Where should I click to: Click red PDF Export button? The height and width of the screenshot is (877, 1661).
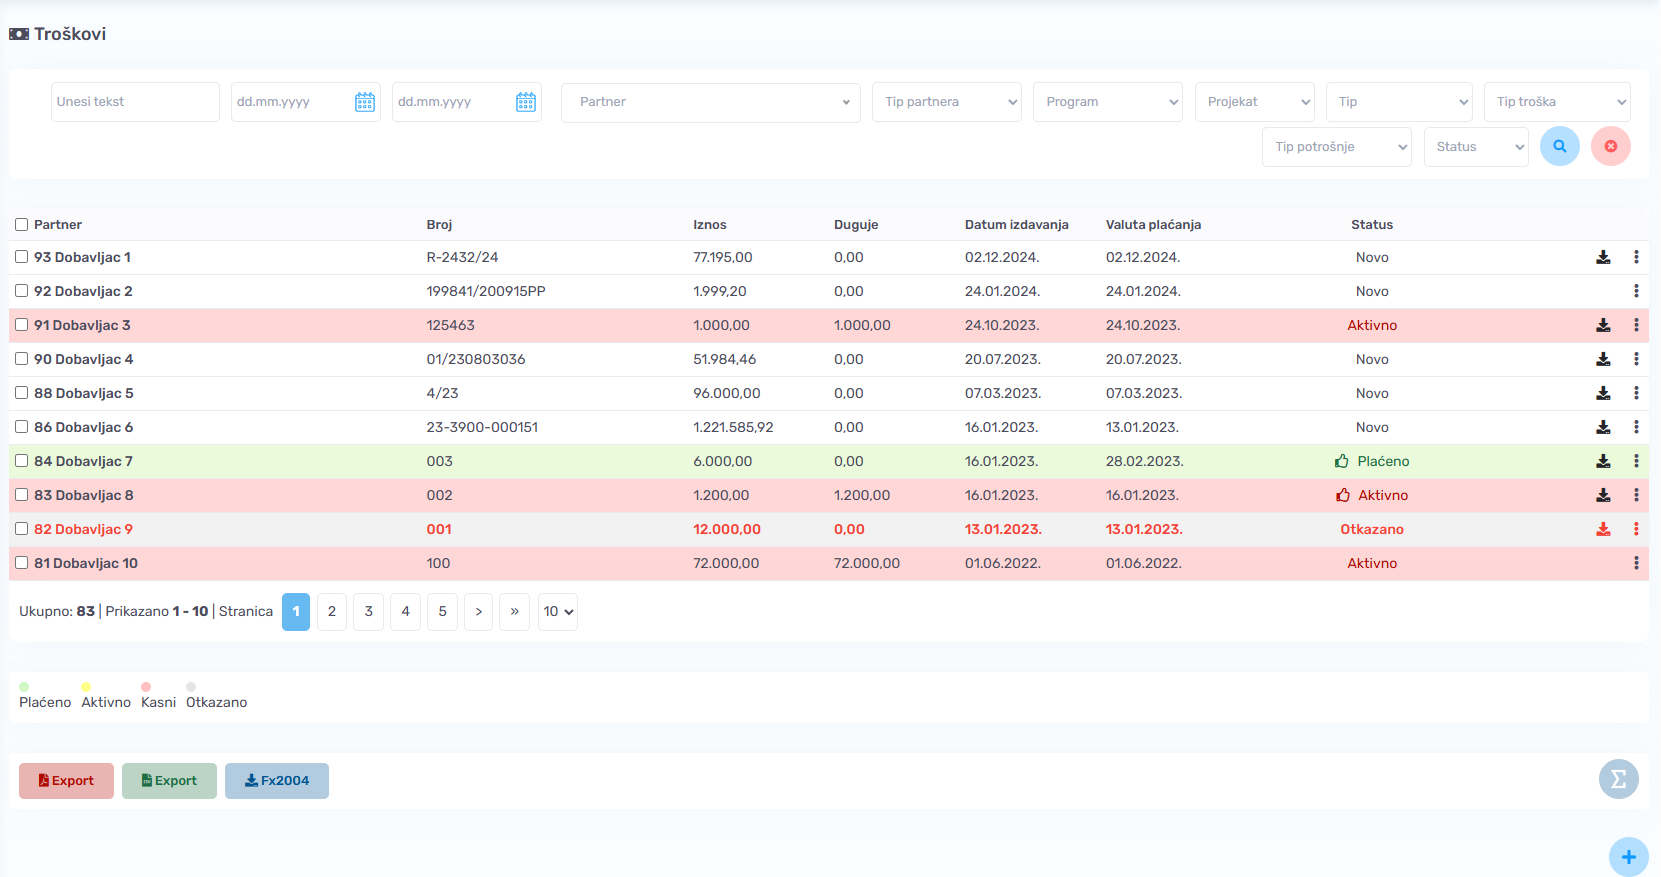tap(66, 780)
